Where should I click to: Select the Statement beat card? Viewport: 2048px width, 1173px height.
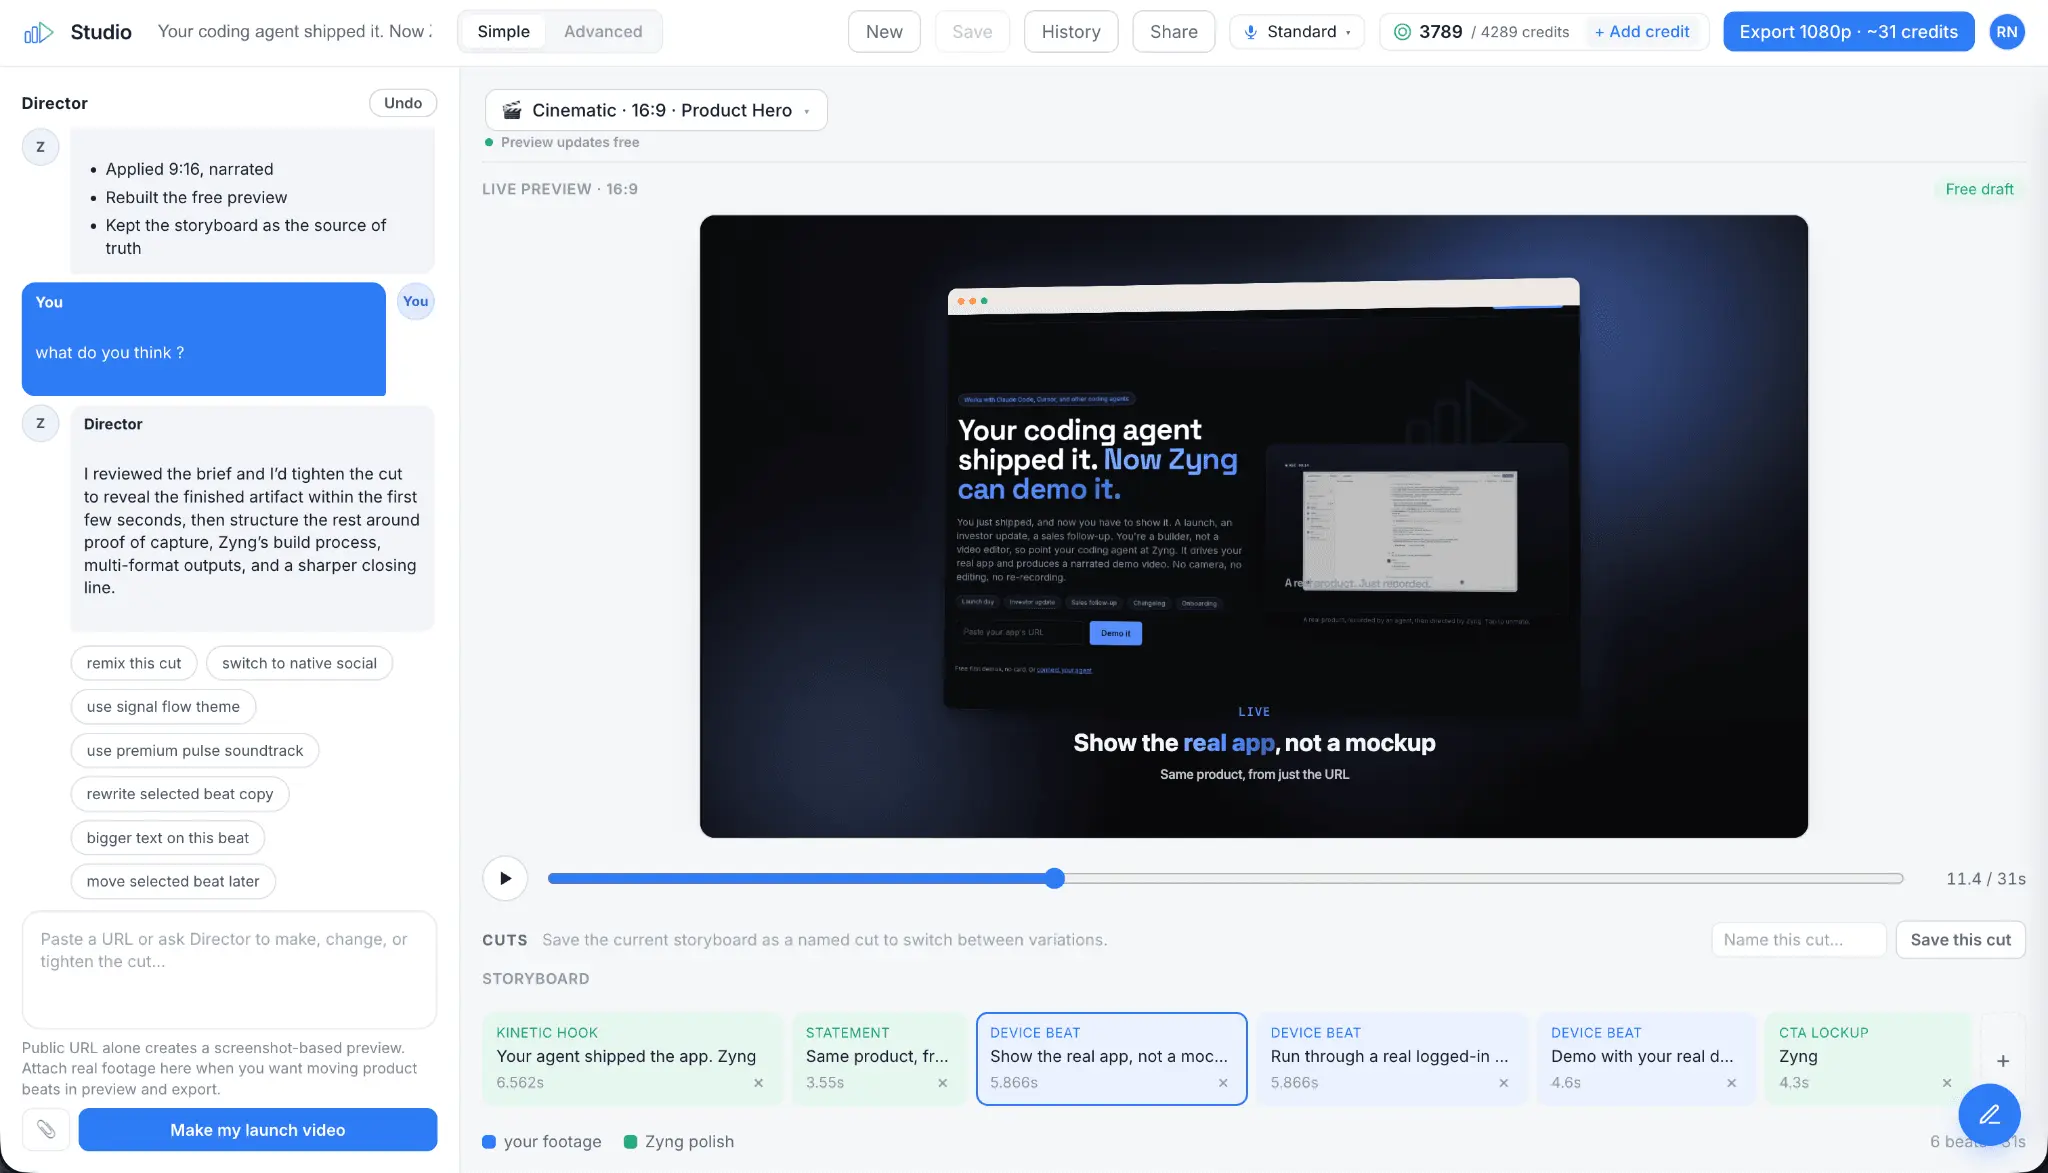(x=879, y=1059)
